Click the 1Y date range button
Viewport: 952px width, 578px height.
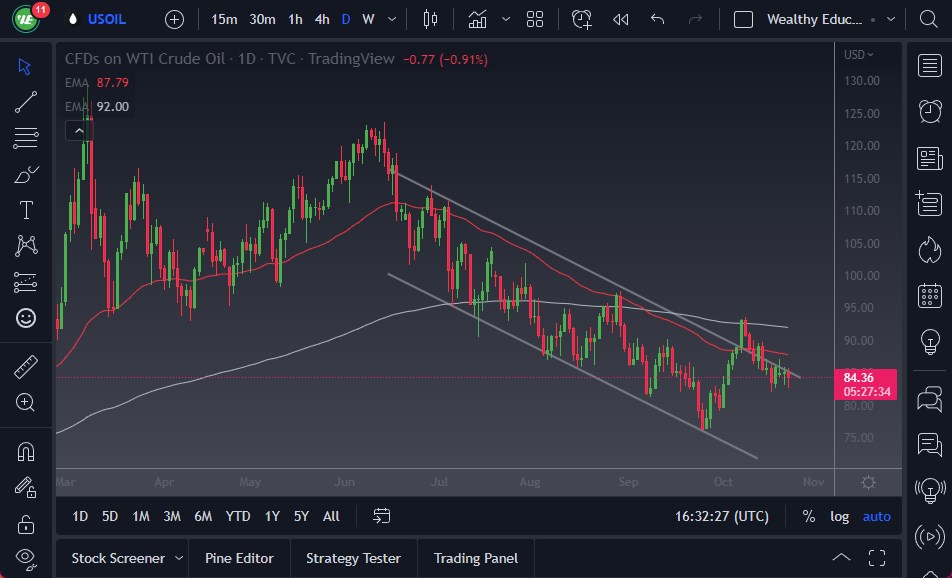pos(271,516)
